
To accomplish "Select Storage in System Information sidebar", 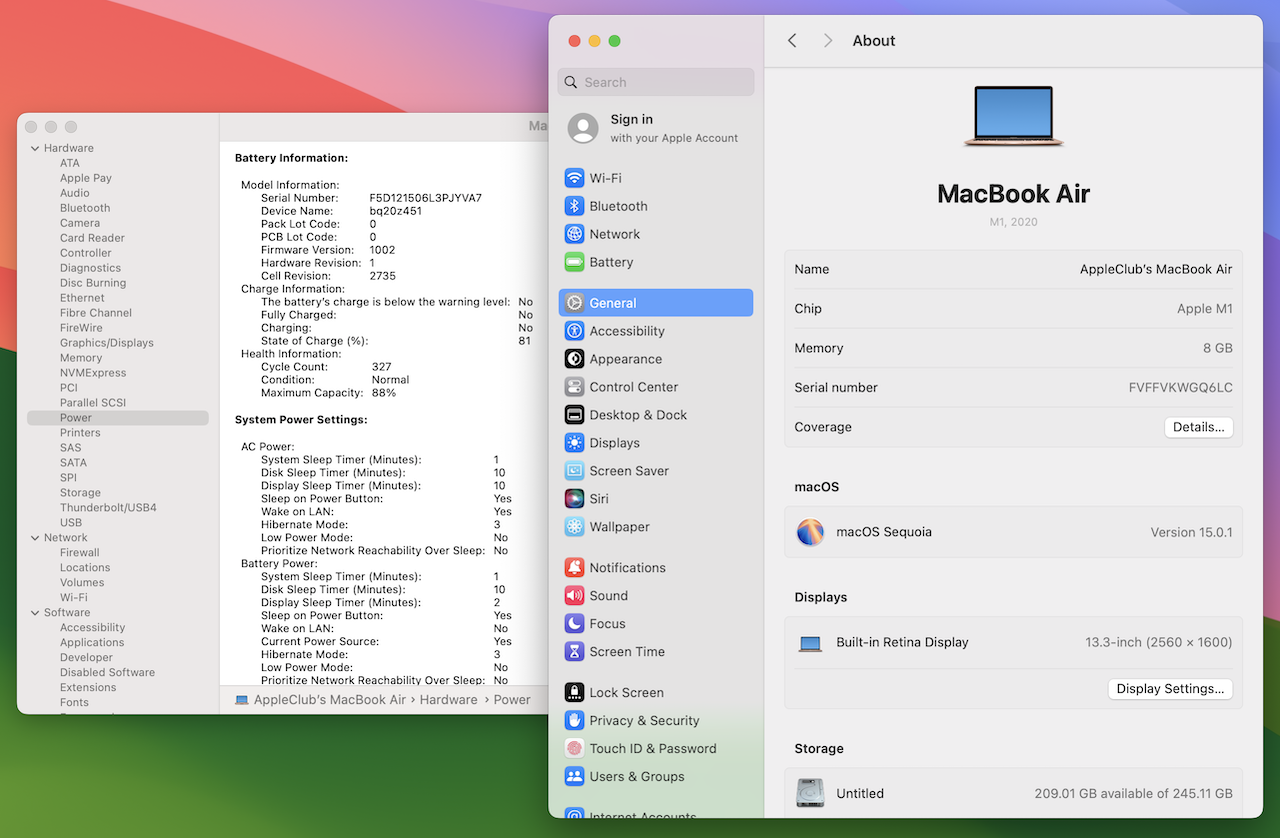I will (x=80, y=493).
